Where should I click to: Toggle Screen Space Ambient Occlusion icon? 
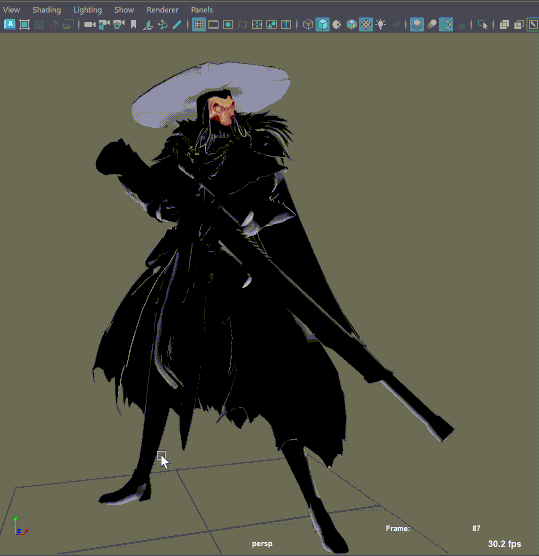(417, 24)
